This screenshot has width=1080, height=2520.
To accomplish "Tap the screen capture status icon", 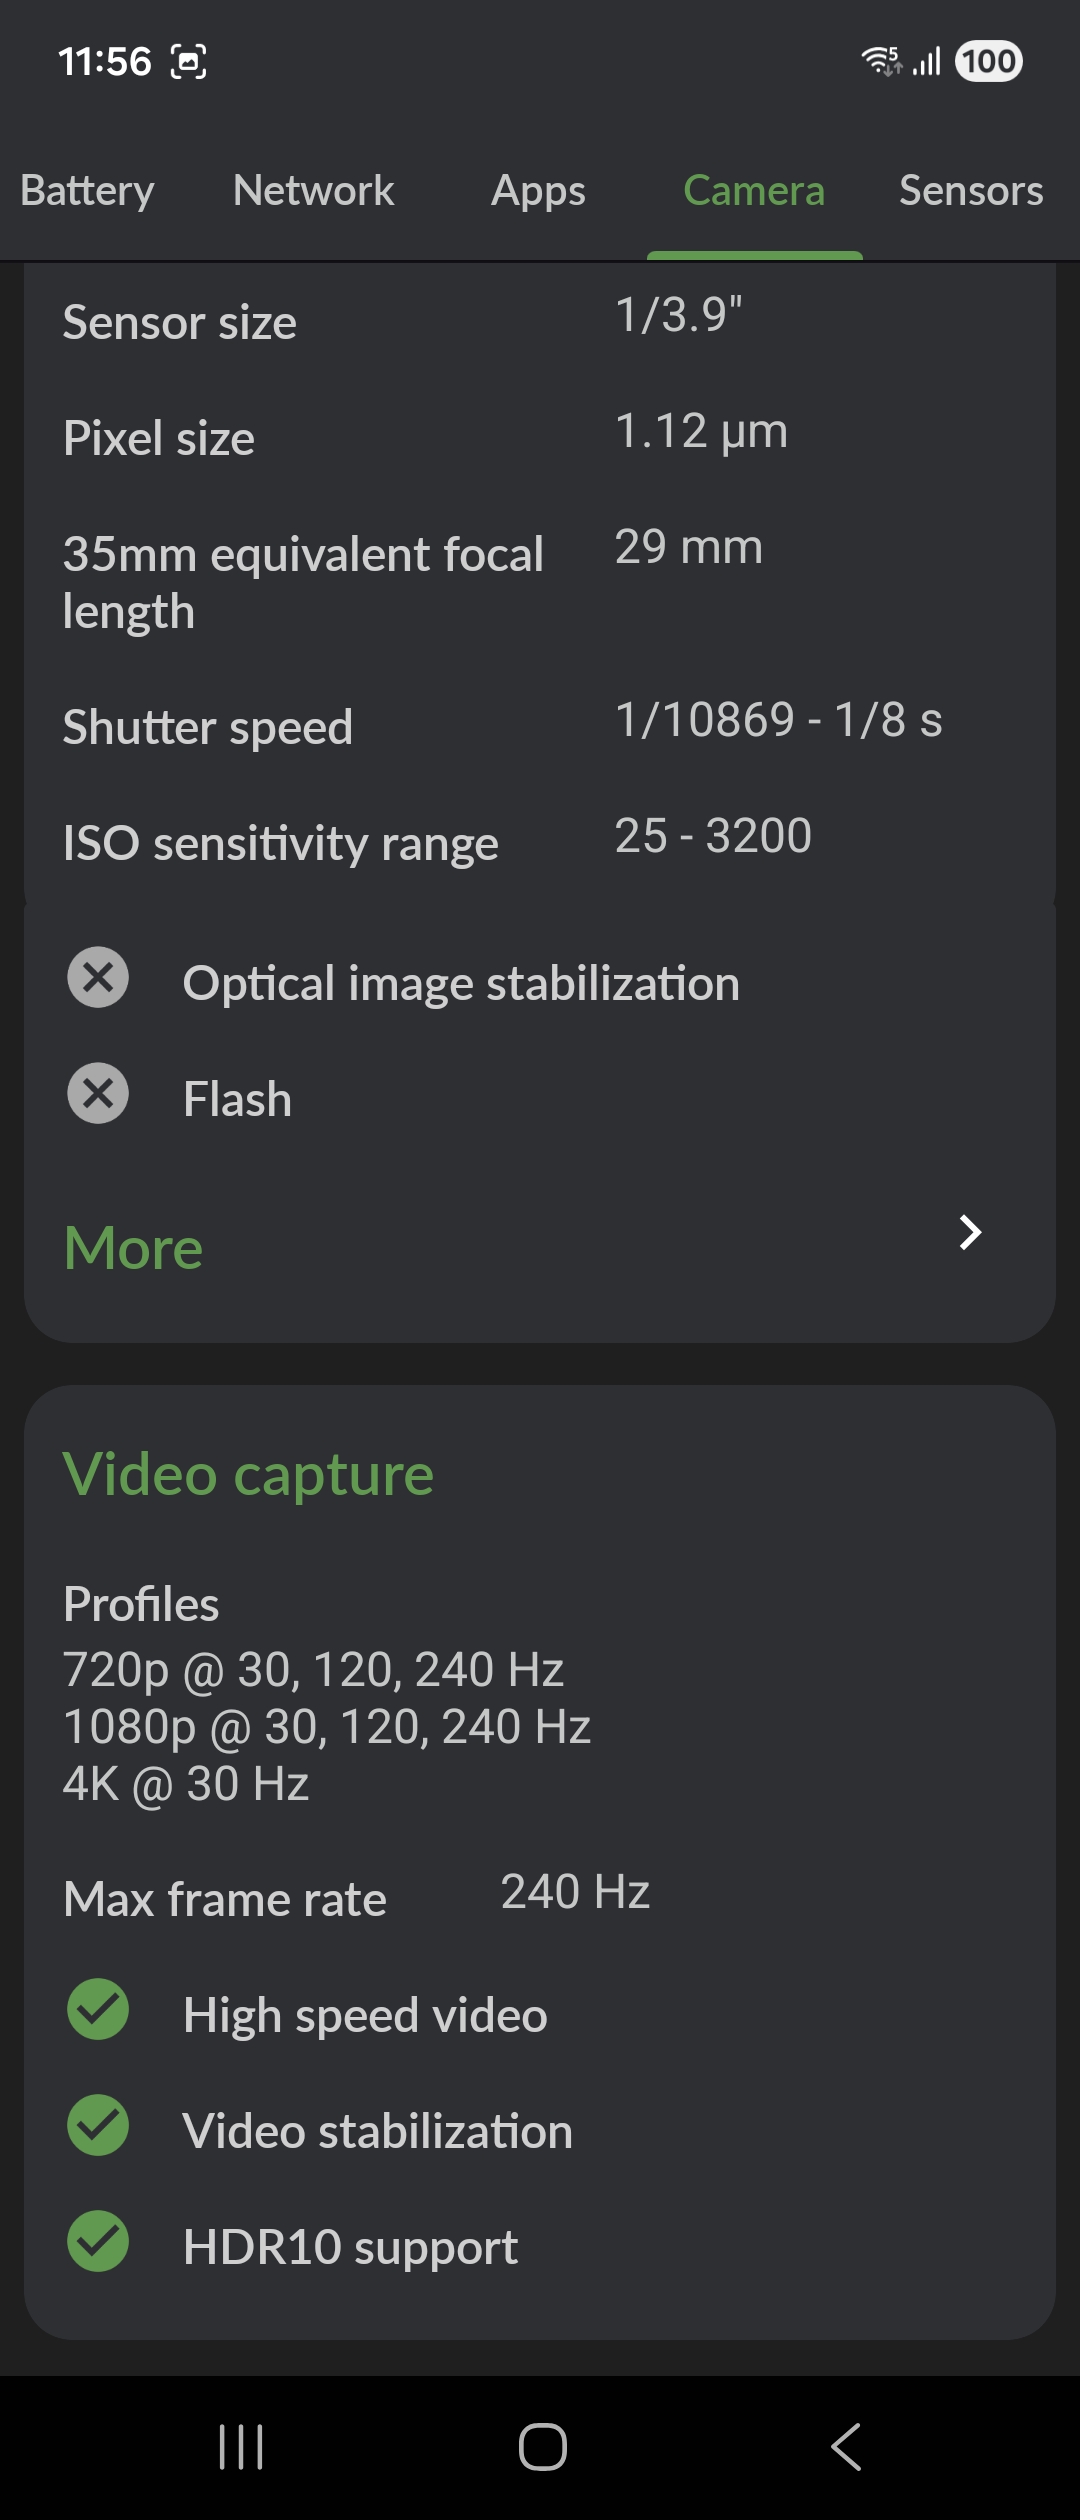I will pos(189,62).
